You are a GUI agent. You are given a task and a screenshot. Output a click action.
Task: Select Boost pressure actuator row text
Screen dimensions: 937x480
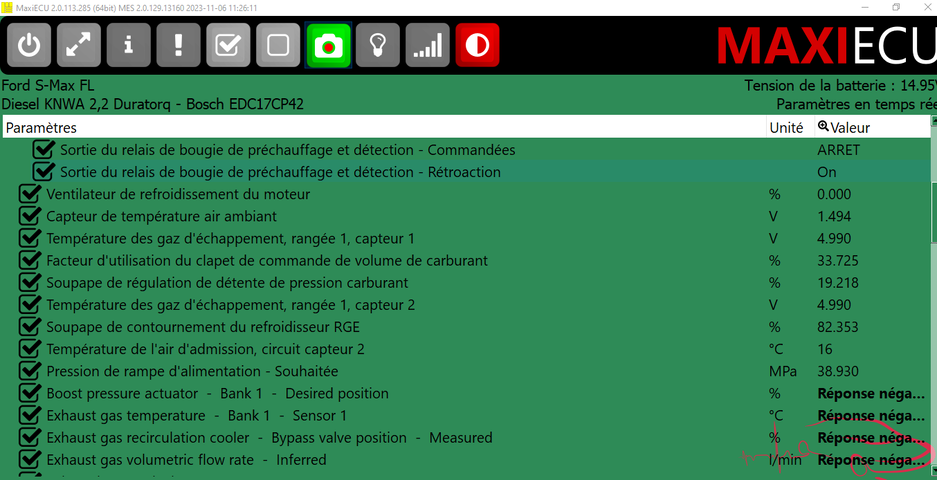click(x=217, y=393)
